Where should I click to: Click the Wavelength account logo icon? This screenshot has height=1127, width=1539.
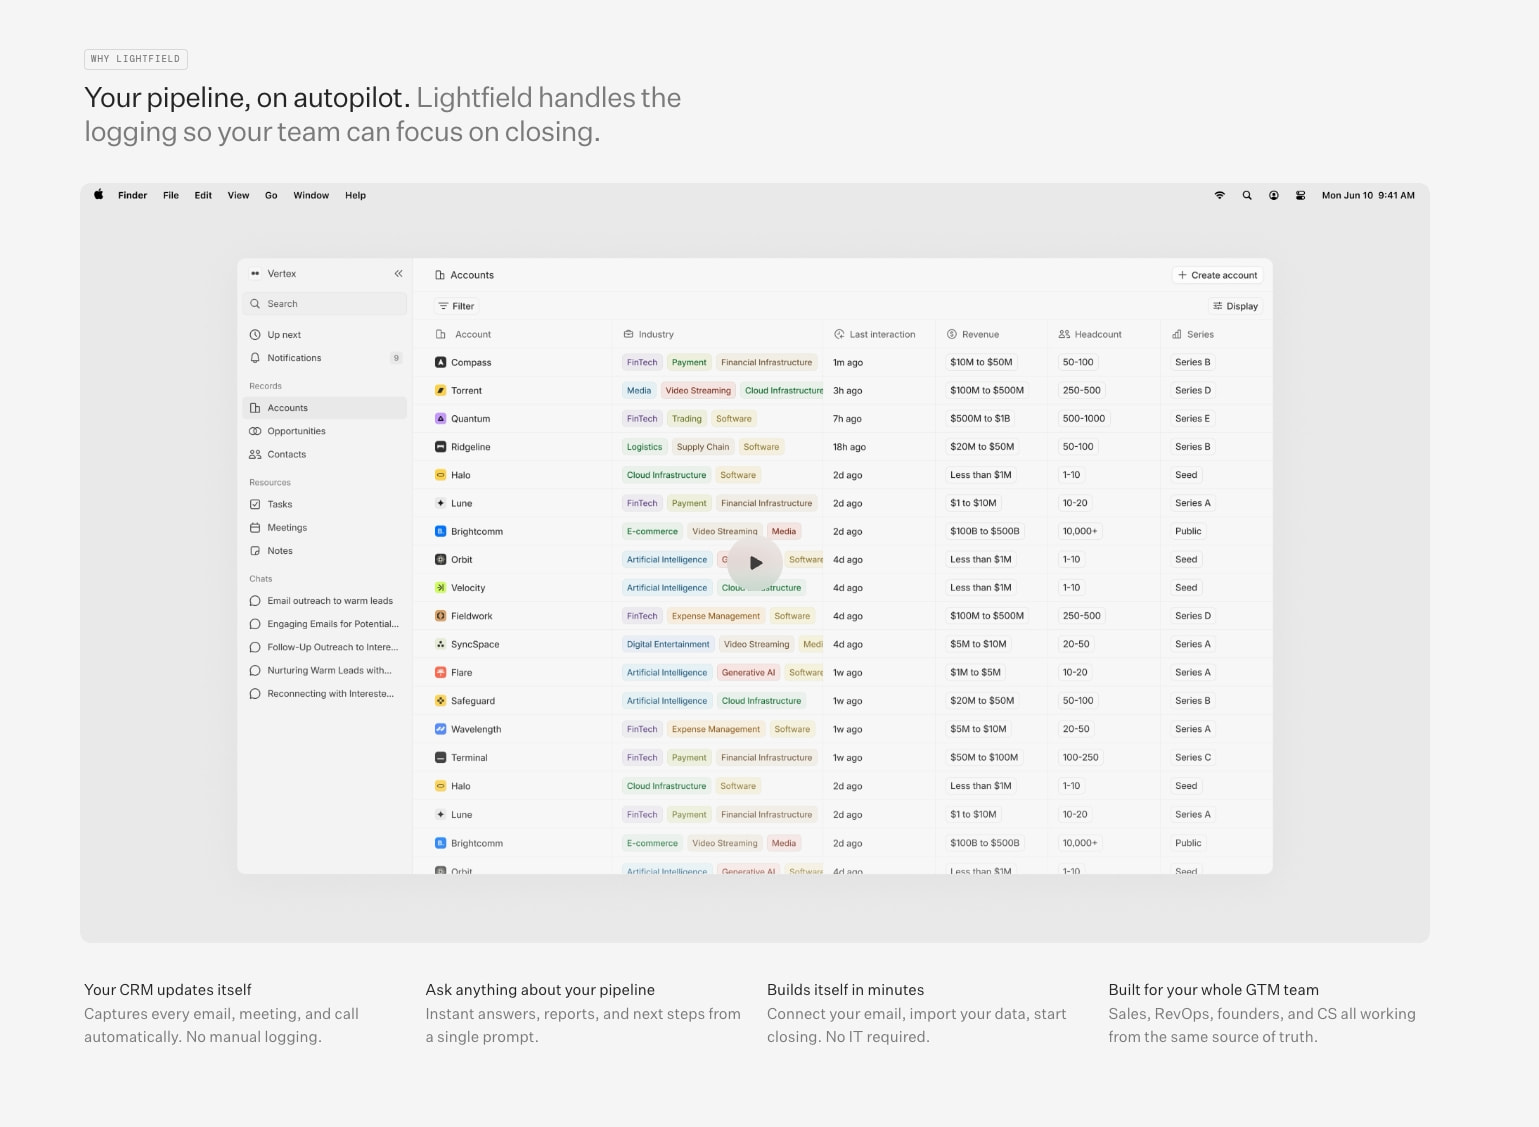coord(440,729)
